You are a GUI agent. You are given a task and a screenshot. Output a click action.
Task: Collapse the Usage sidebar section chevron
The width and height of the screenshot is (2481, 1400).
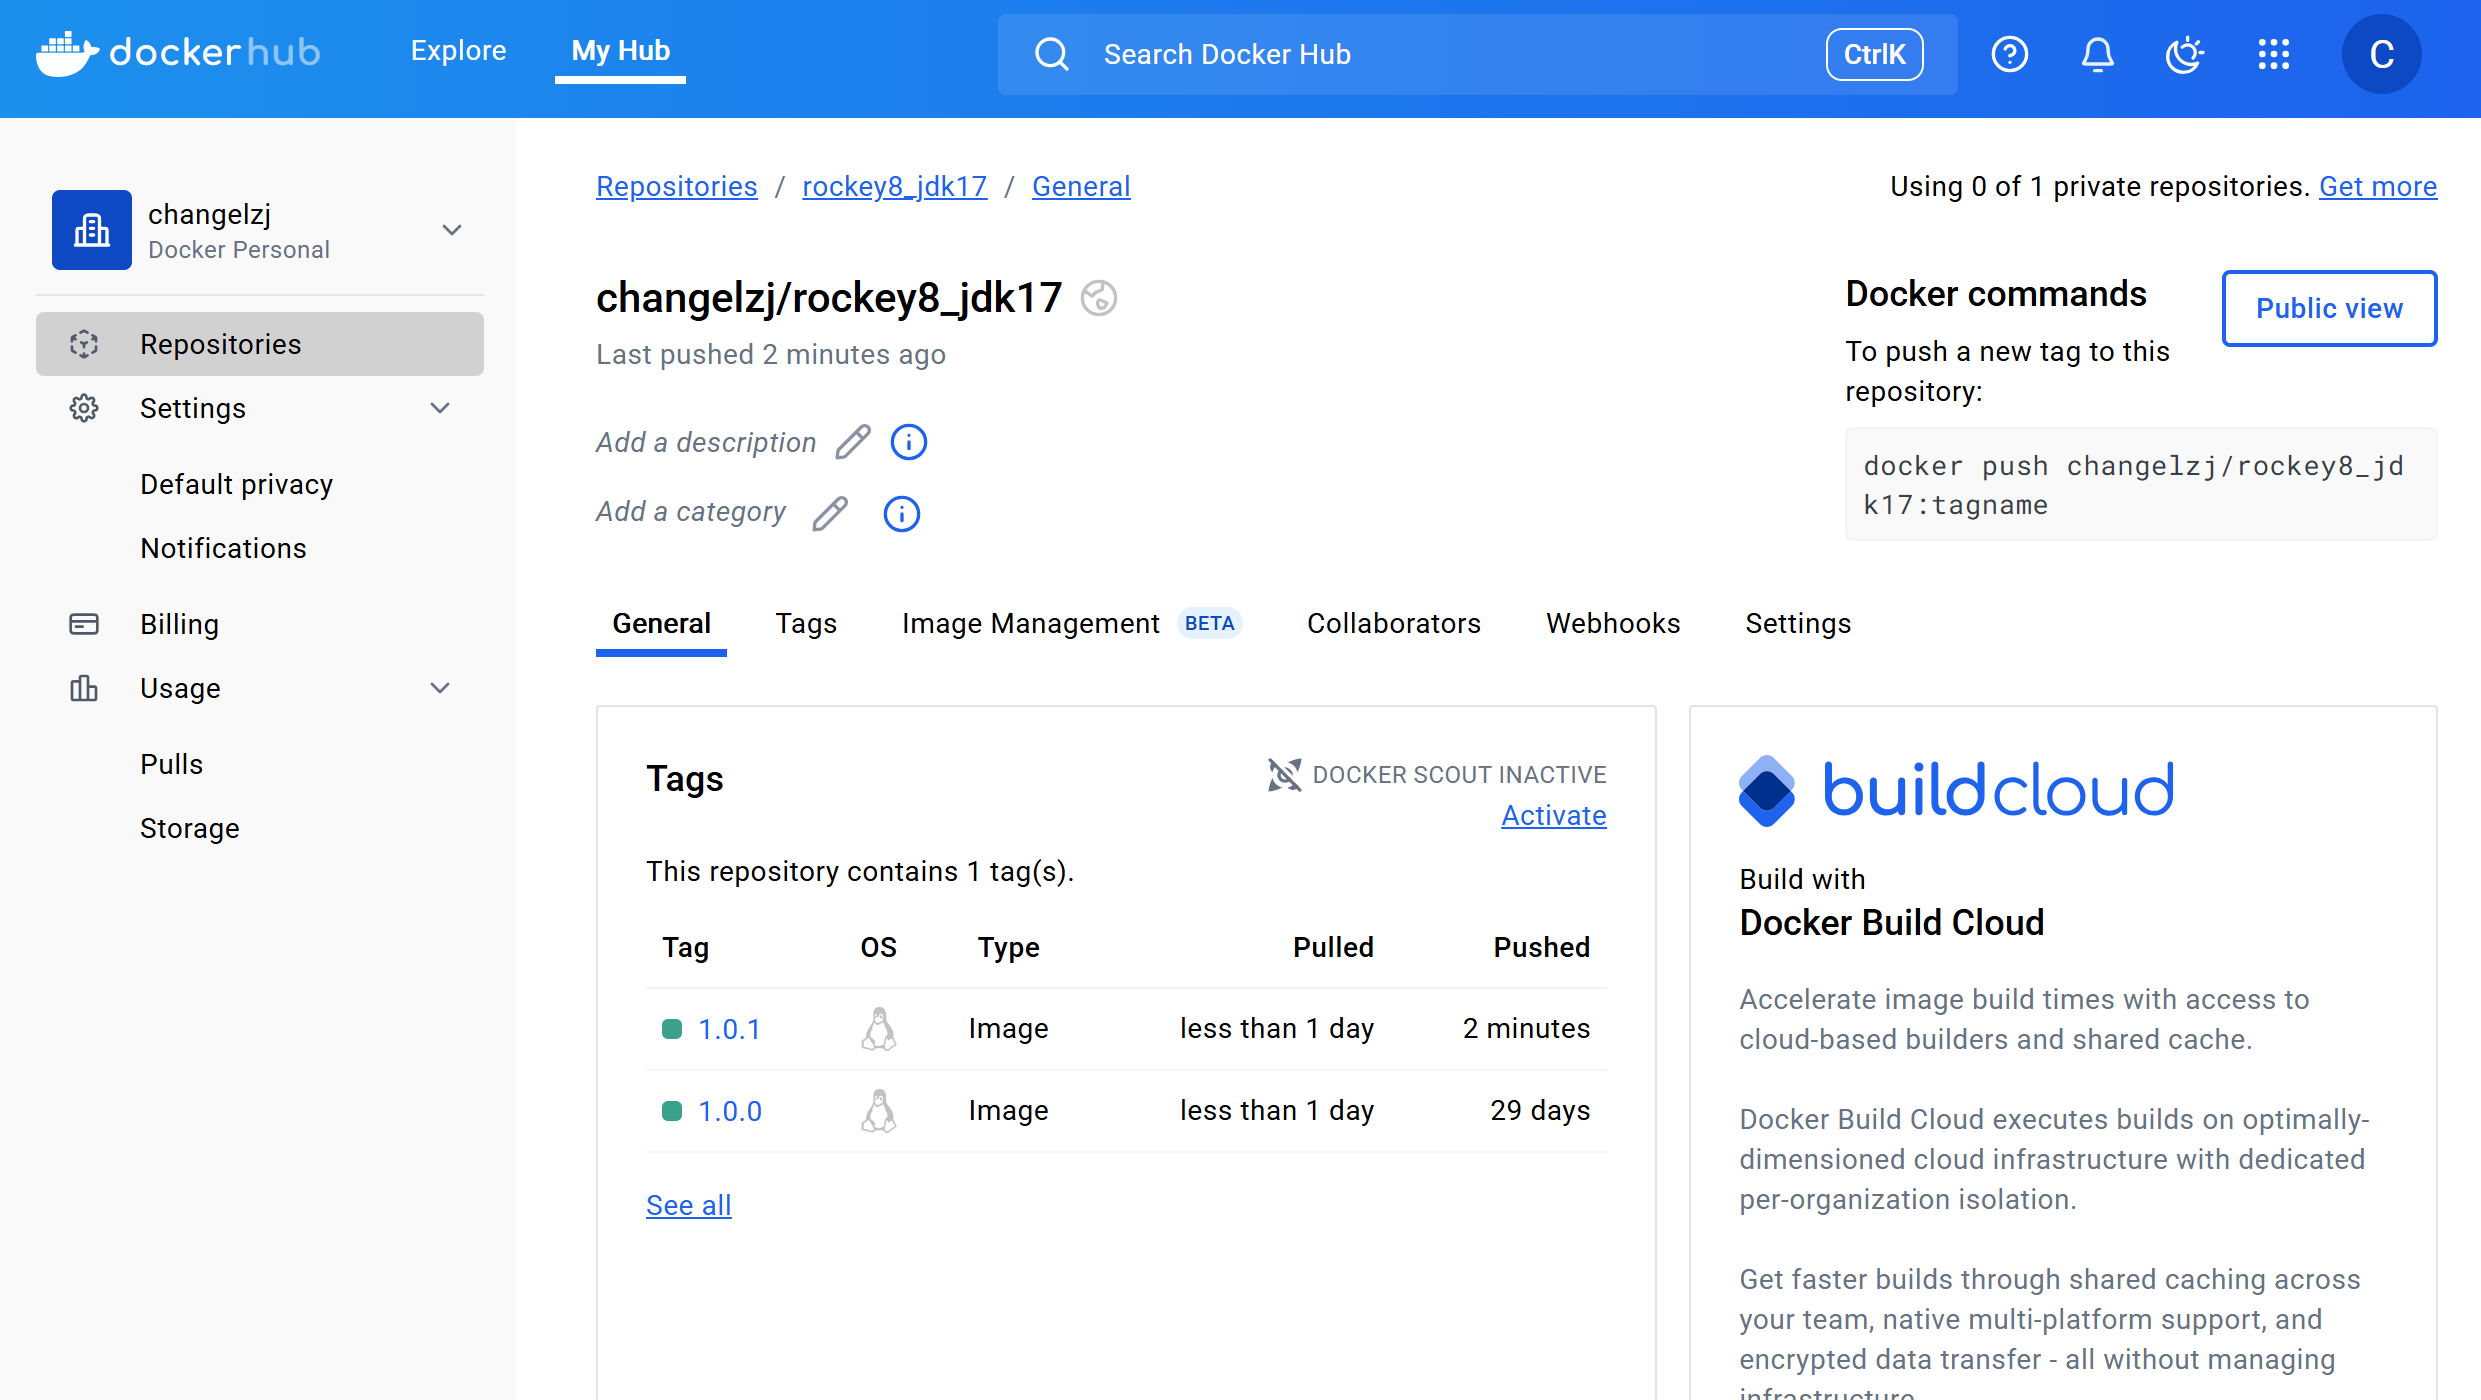click(440, 688)
